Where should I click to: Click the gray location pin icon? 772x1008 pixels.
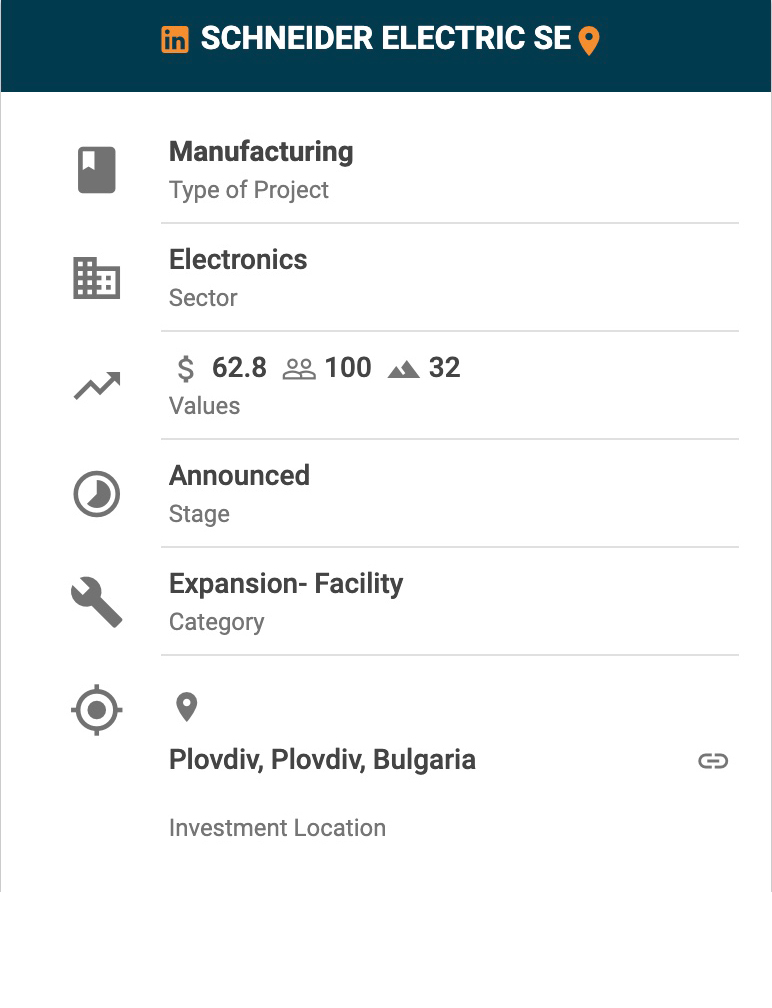pos(186,707)
